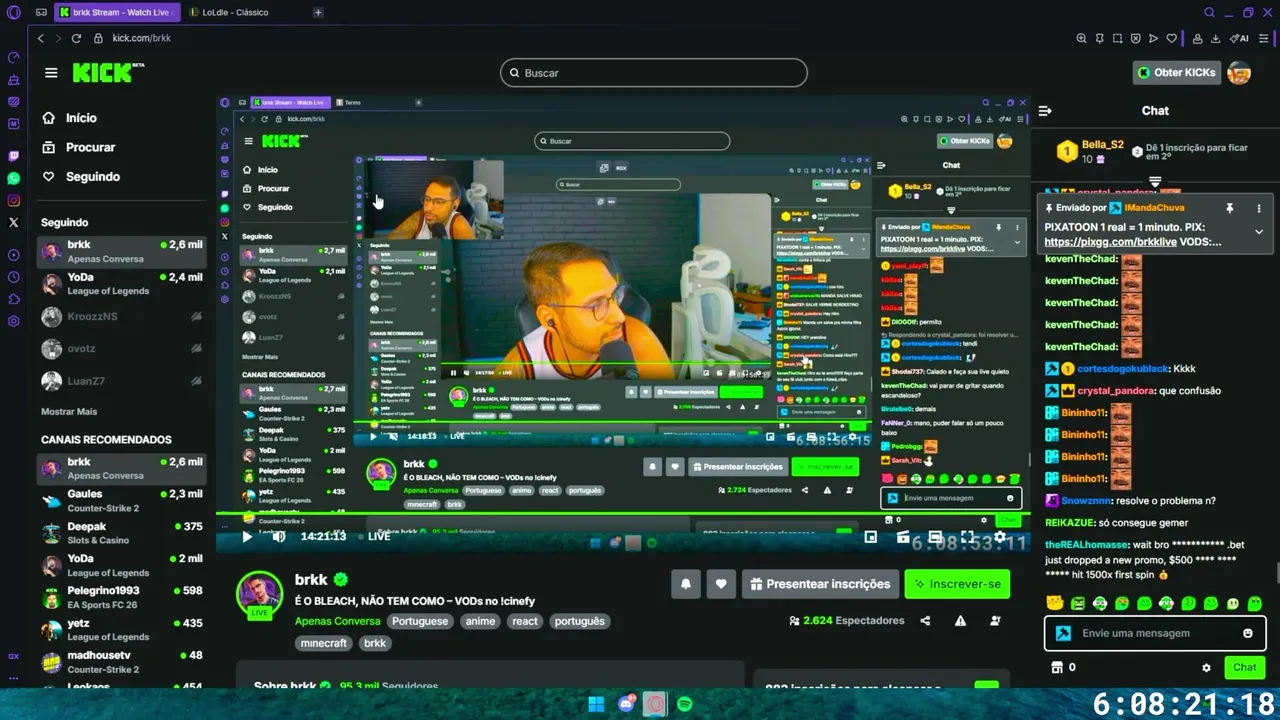1280x720 pixels.
Task: Click the Buscar search field
Action: click(x=654, y=73)
